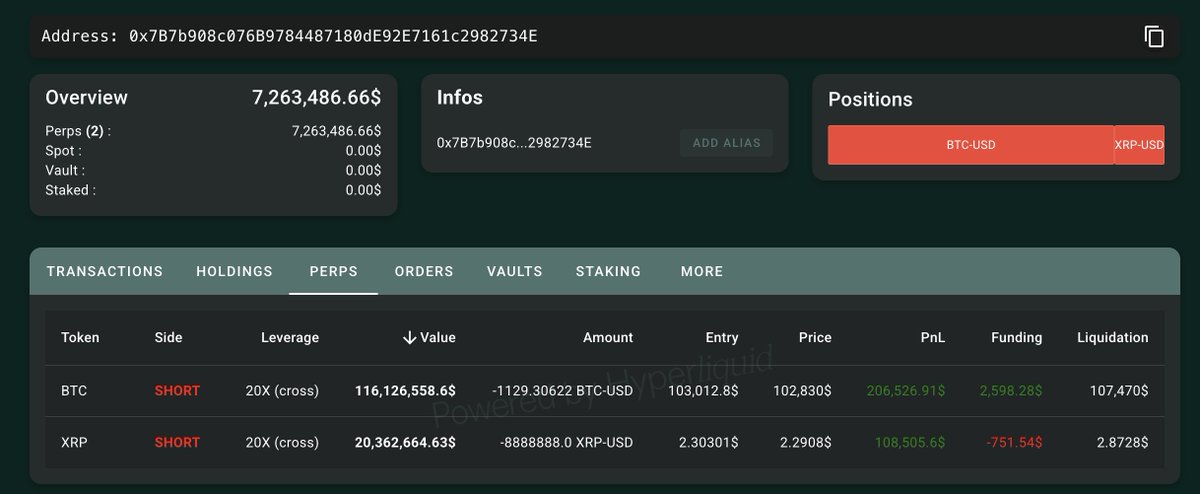Open the Holdings tab

pos(234,271)
